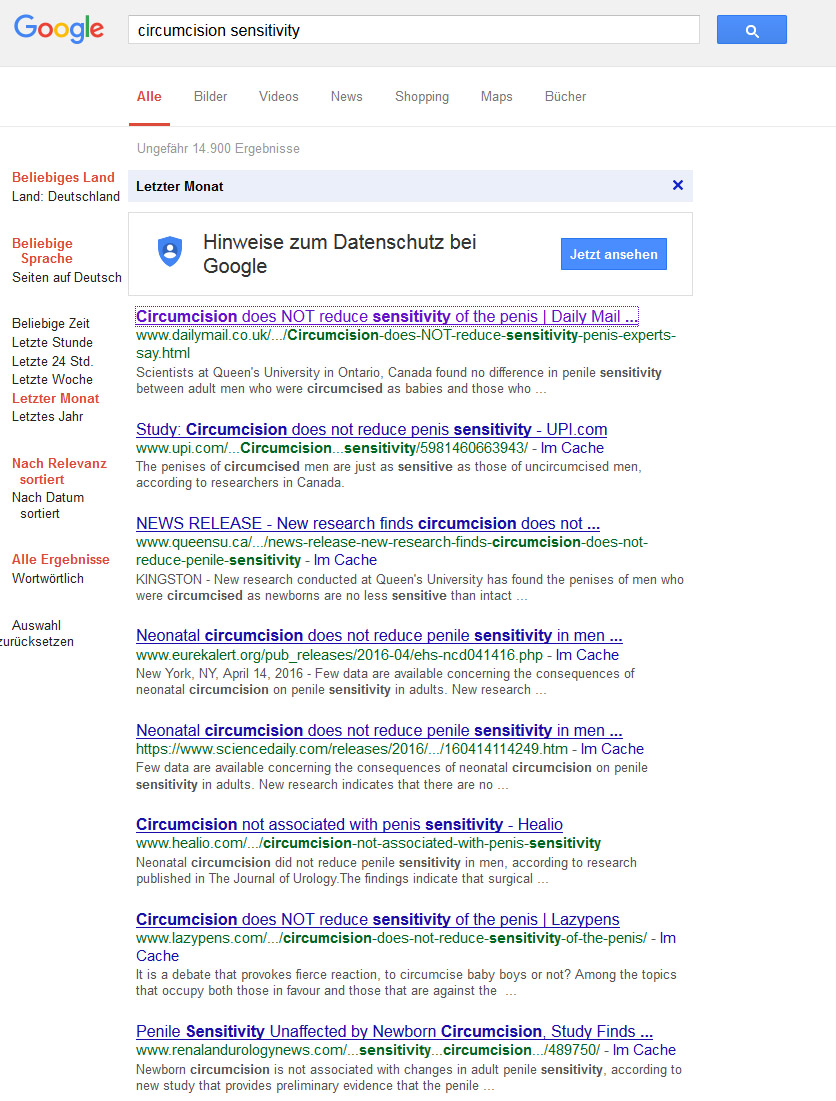Image resolution: width=836 pixels, height=1101 pixels.
Task: Open the sciencedaily.com Im Cache link
Action: coord(612,749)
